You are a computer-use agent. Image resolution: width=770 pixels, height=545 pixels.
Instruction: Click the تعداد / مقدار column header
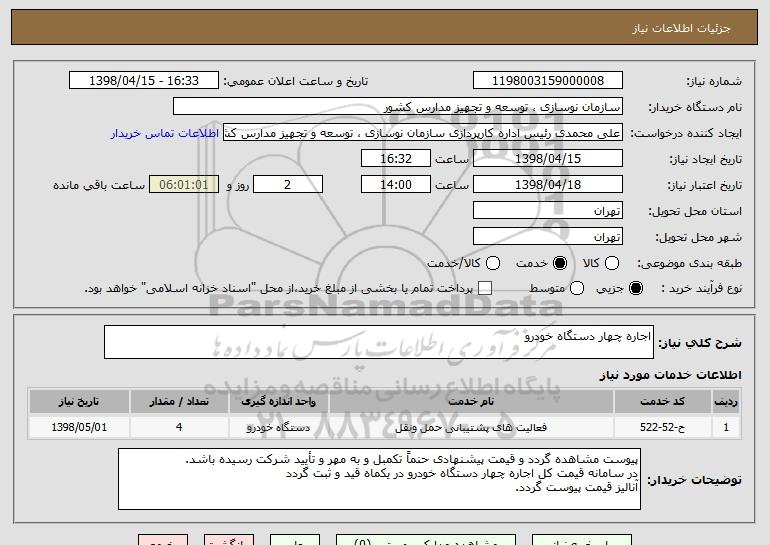pos(179,402)
